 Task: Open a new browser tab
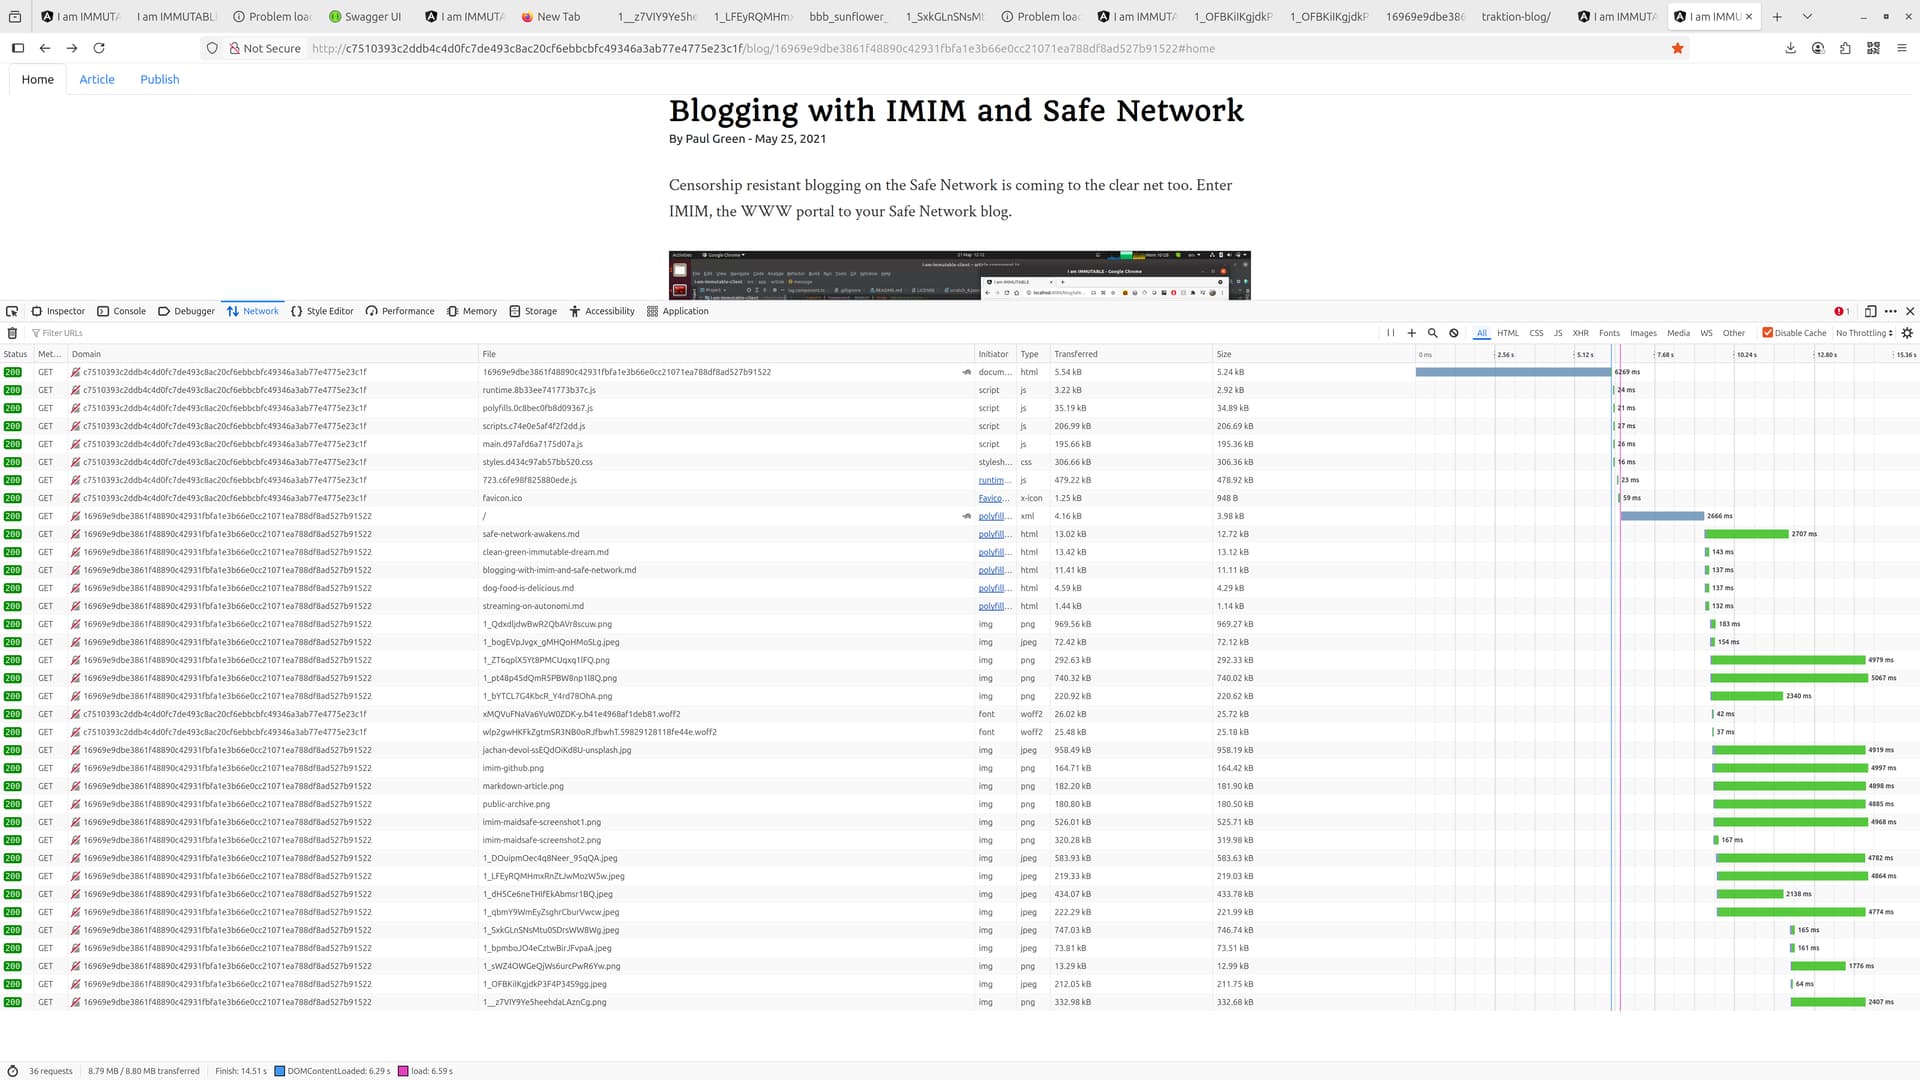point(1777,16)
